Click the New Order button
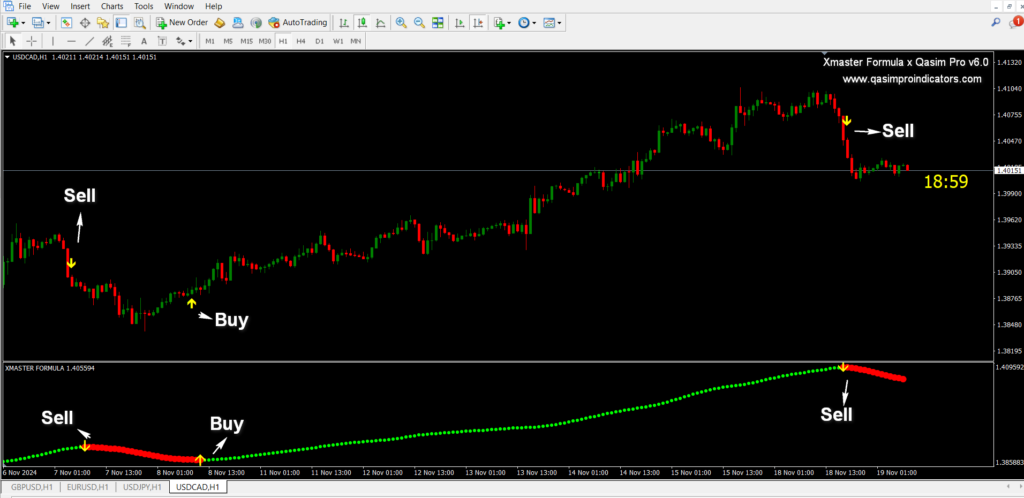The image size is (1024, 498). click(x=182, y=23)
